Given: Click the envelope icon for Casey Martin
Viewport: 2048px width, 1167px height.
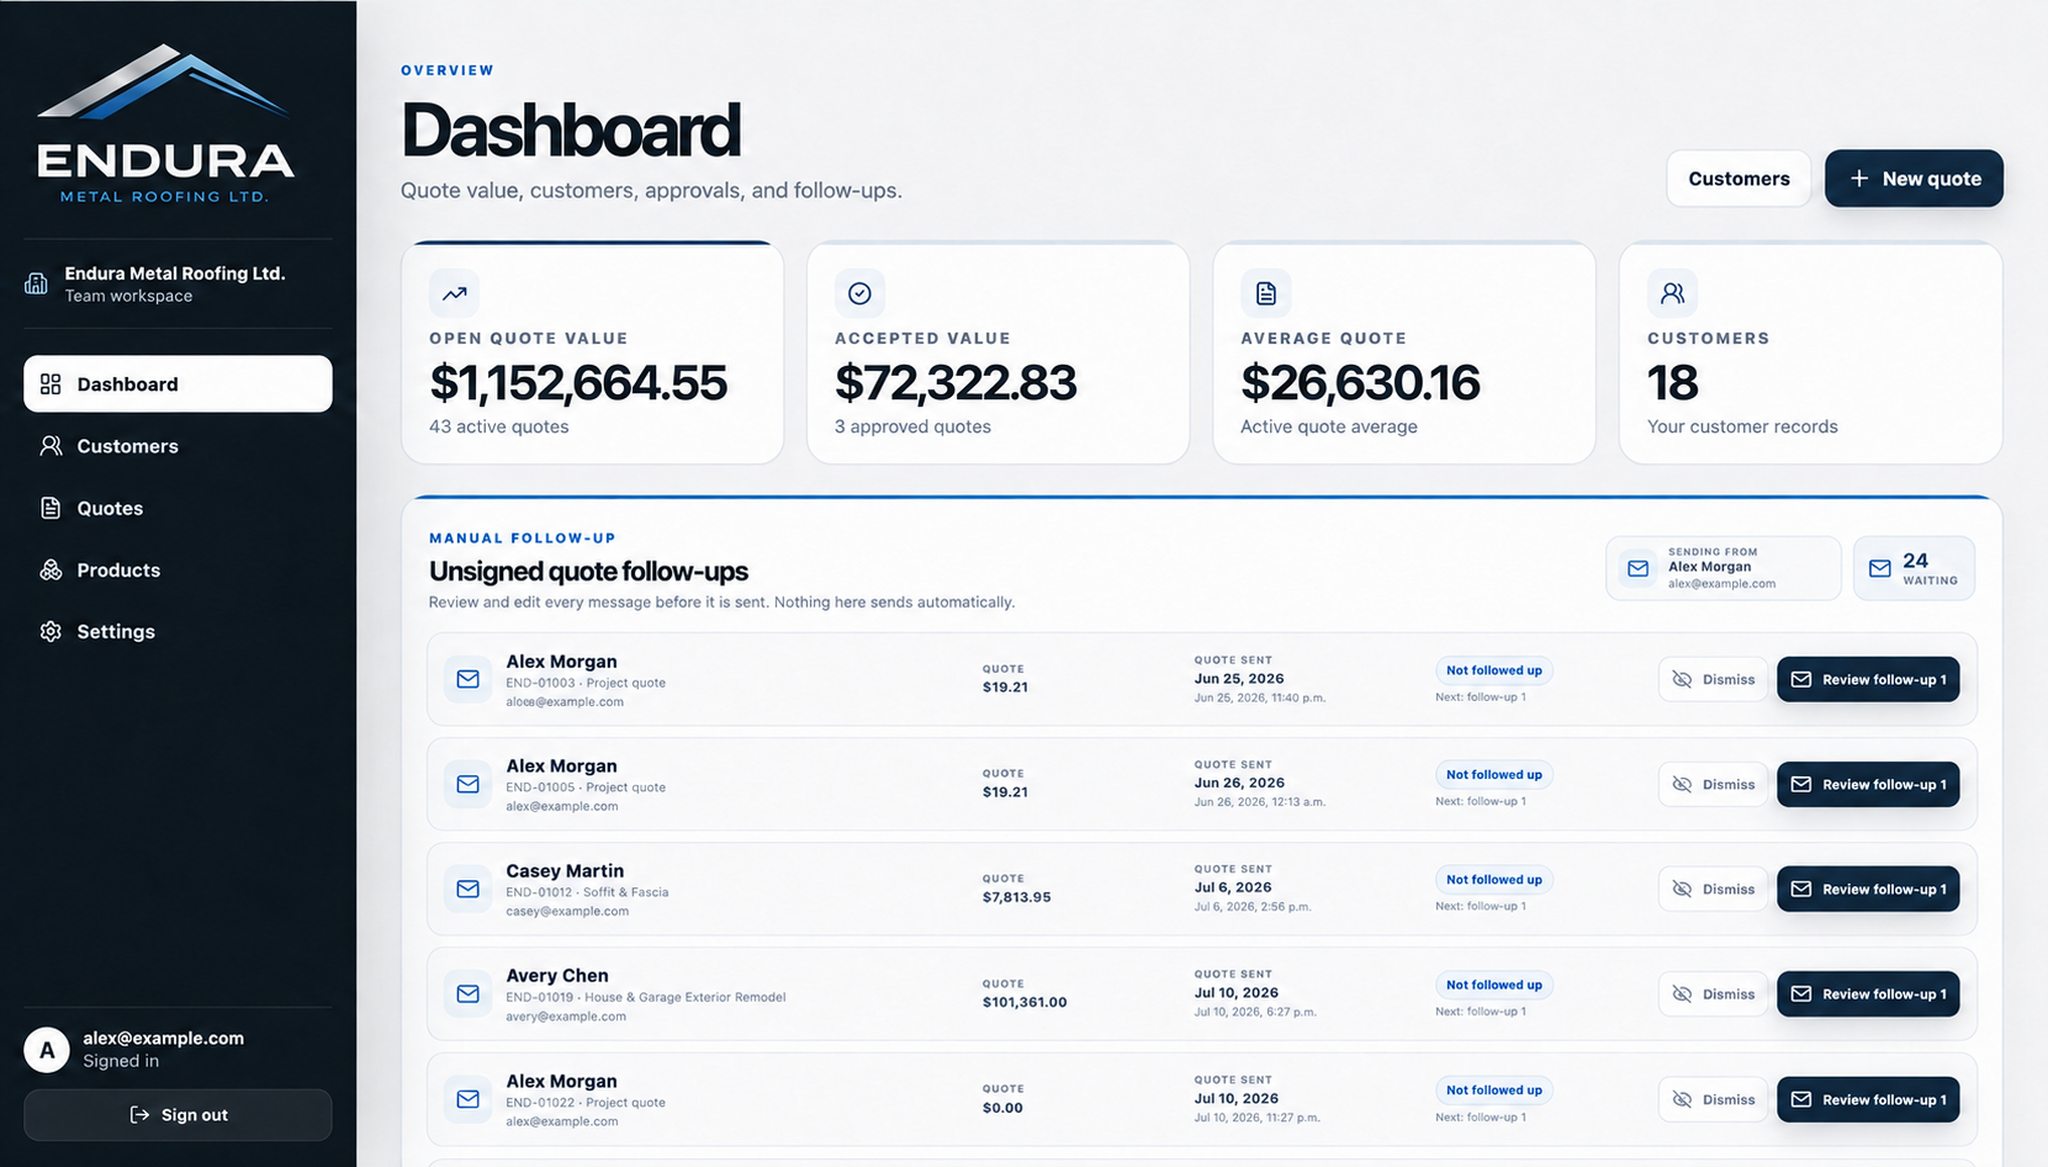Looking at the screenshot, I should click(x=468, y=889).
